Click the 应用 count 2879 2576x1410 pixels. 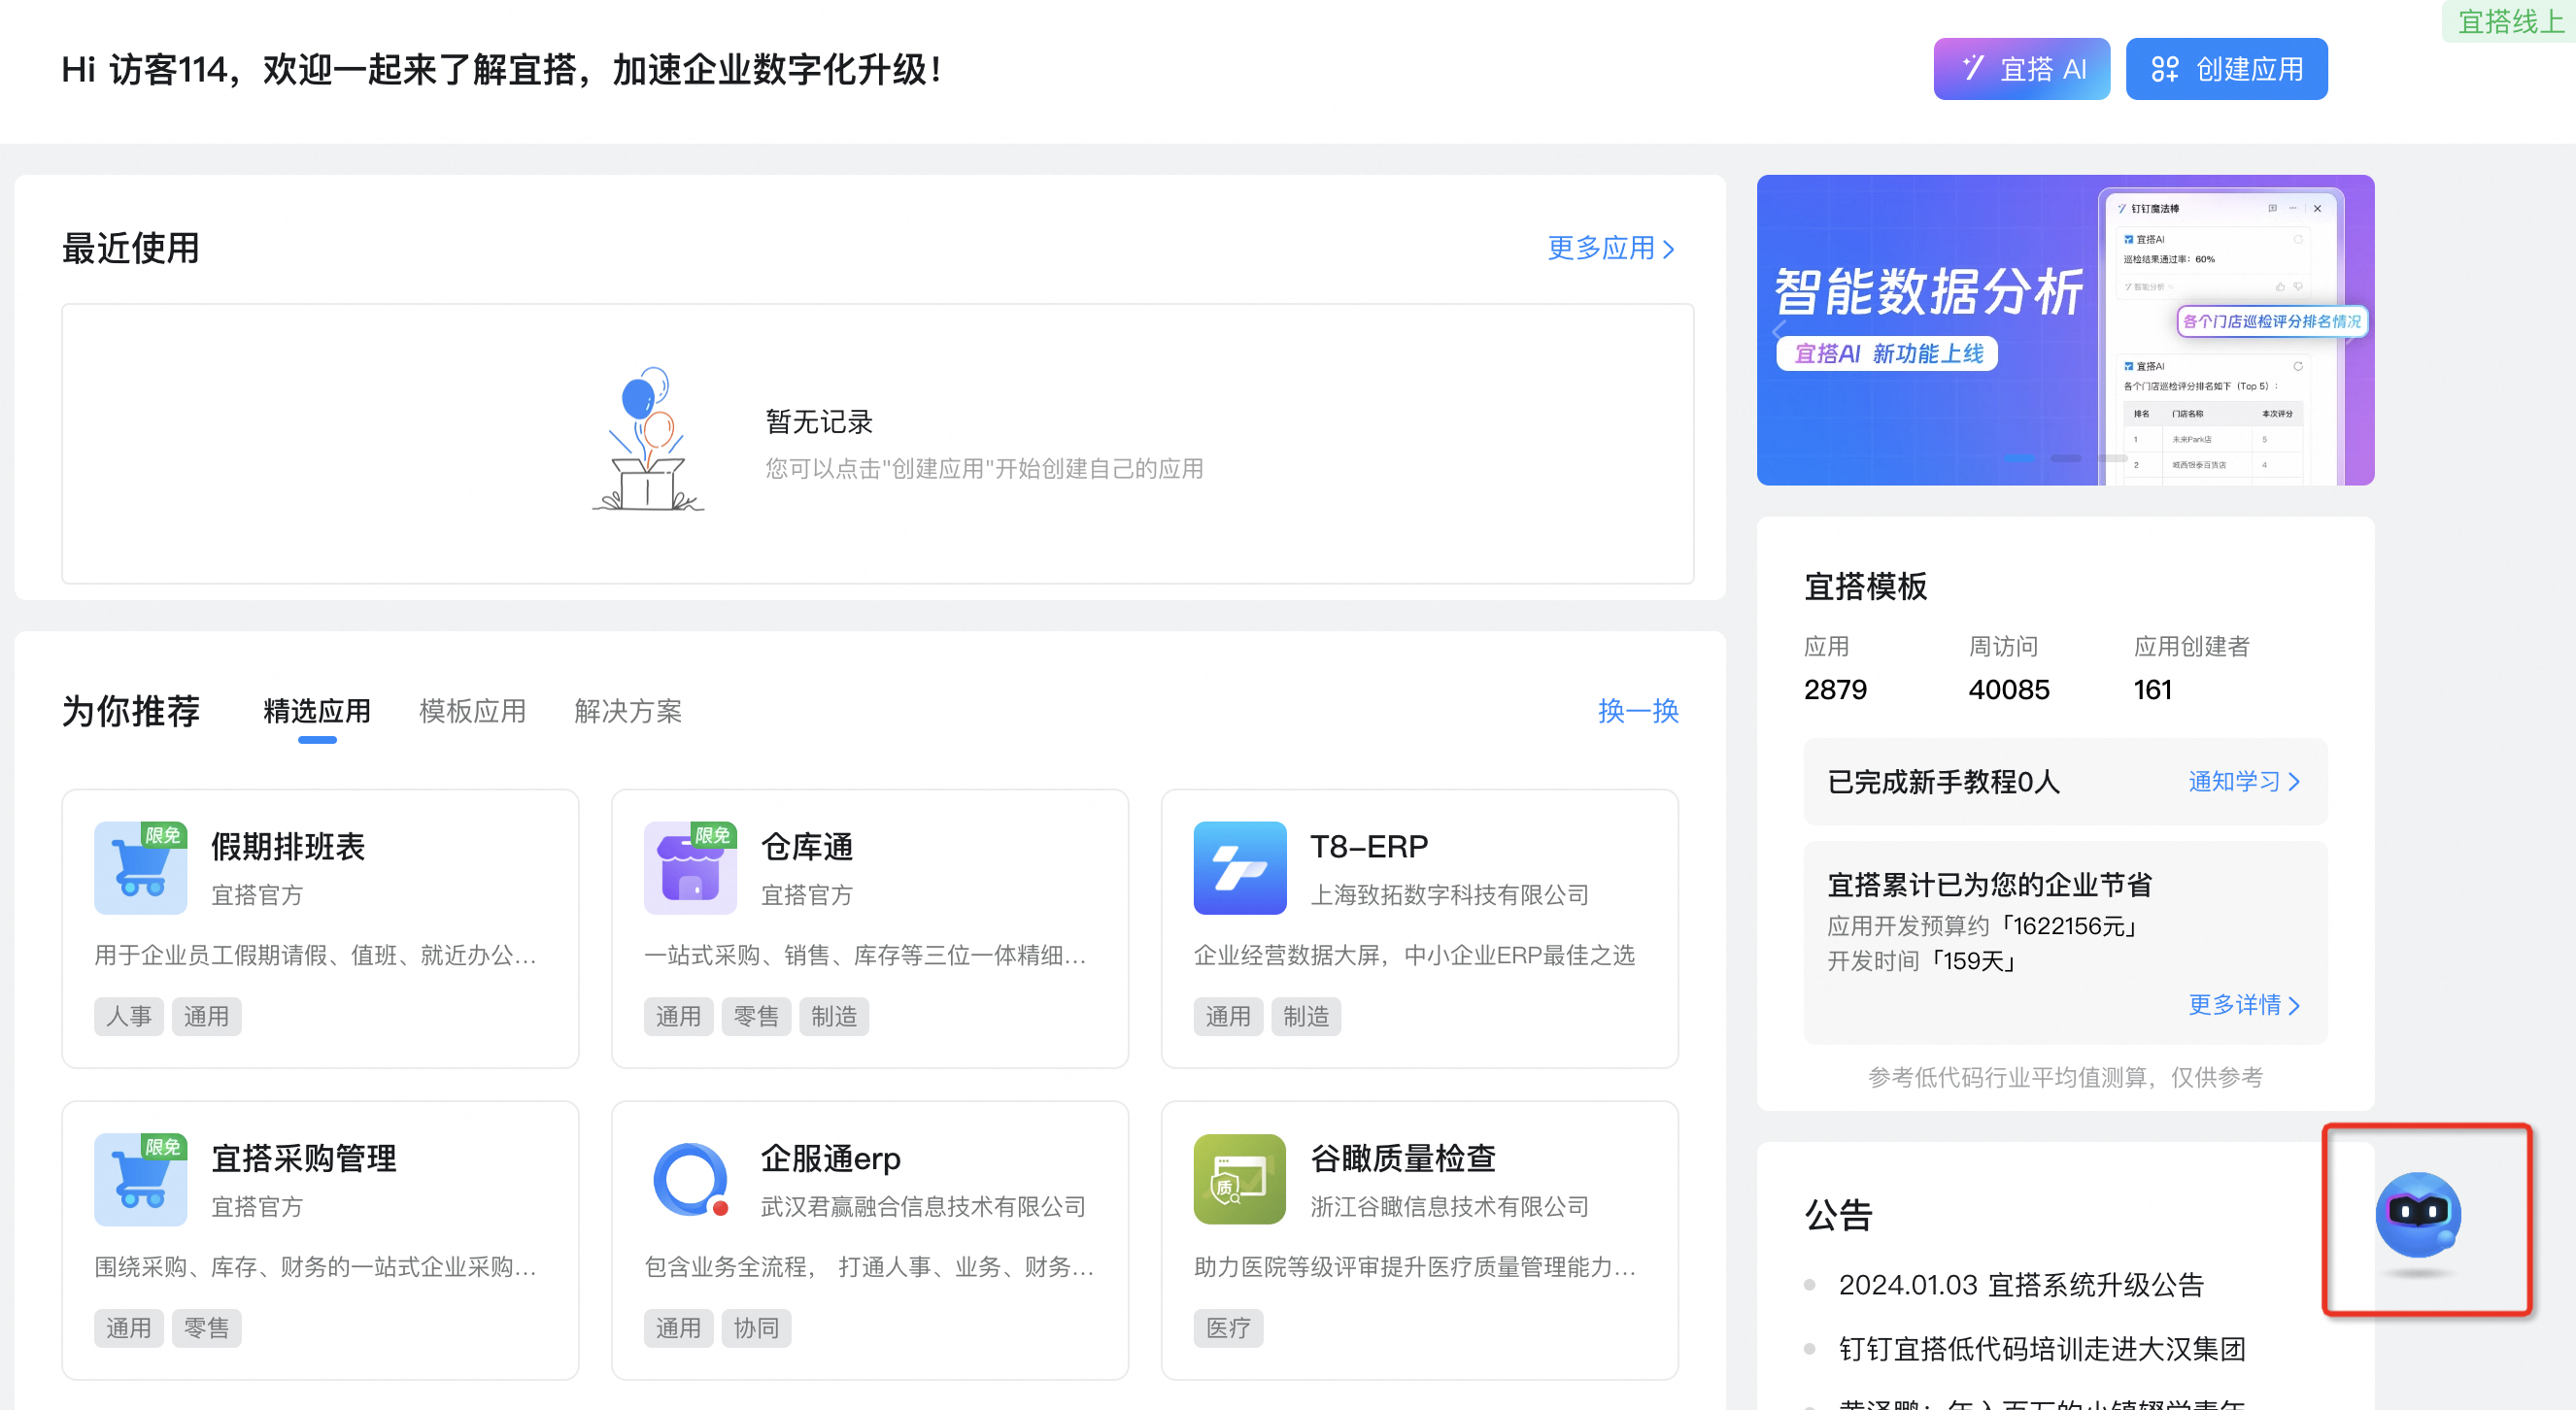pyautogui.click(x=1835, y=690)
